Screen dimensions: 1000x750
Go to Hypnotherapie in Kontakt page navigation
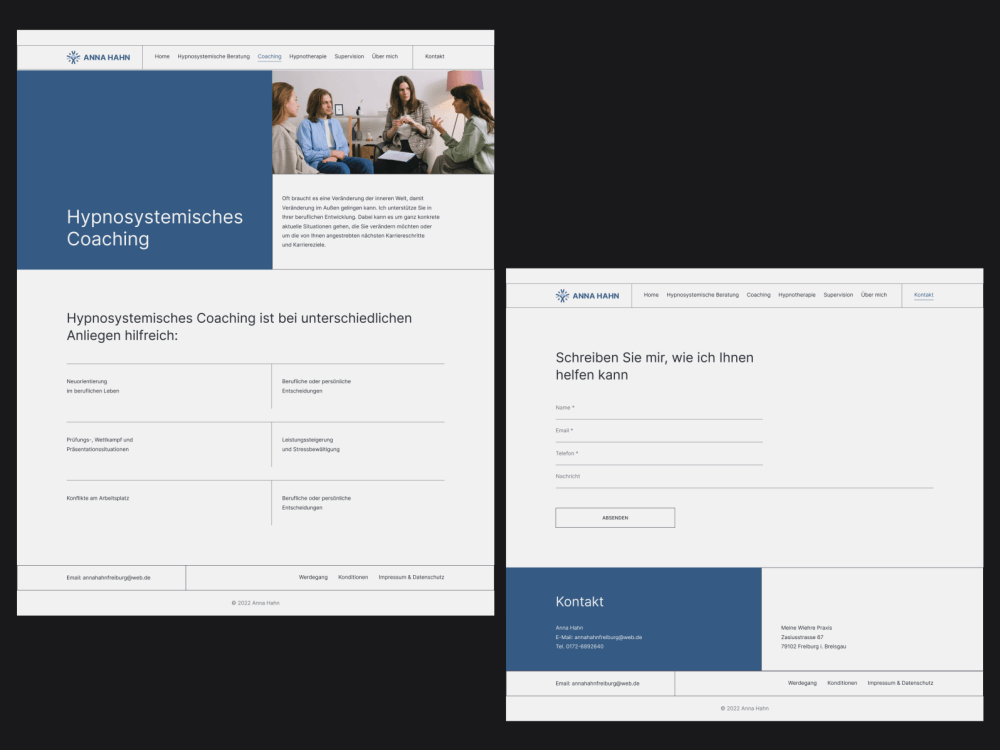[x=797, y=295]
